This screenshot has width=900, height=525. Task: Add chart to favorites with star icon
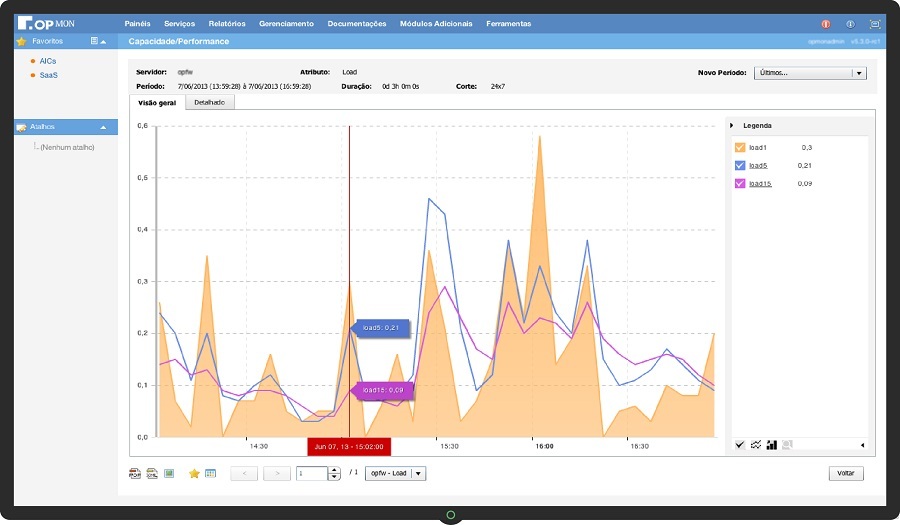194,473
